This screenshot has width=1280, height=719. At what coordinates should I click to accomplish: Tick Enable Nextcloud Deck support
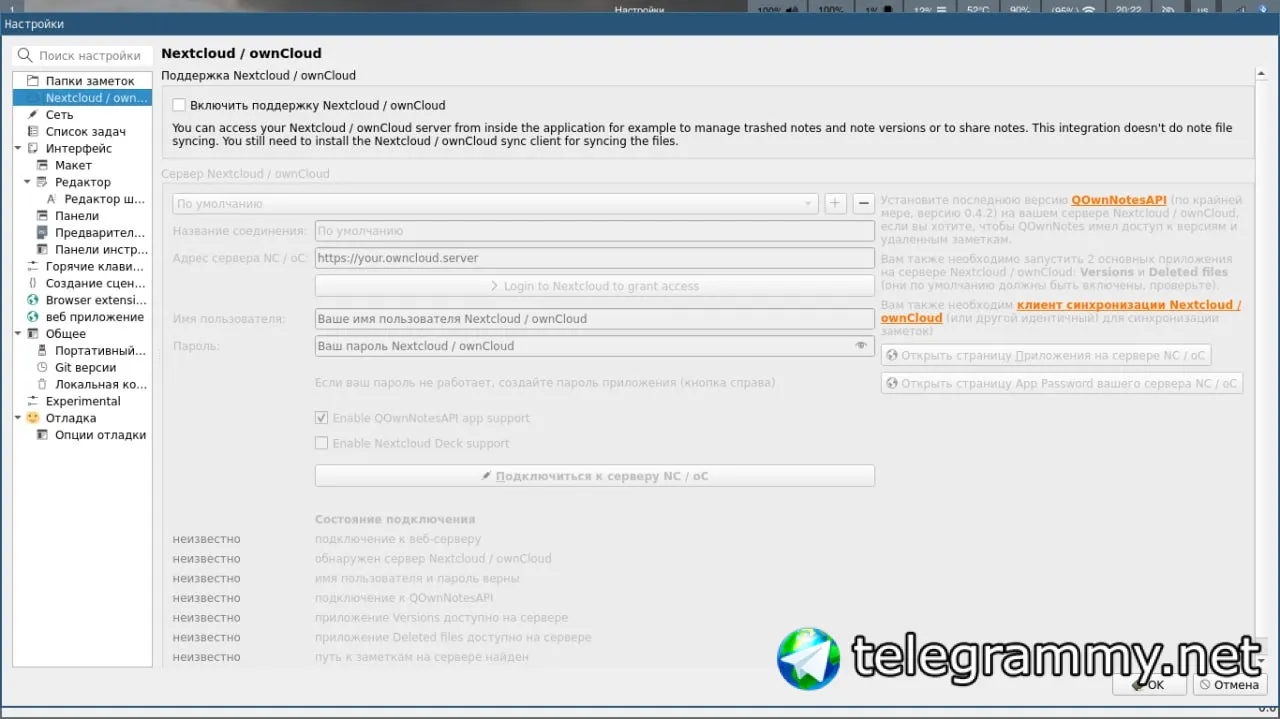(x=321, y=443)
